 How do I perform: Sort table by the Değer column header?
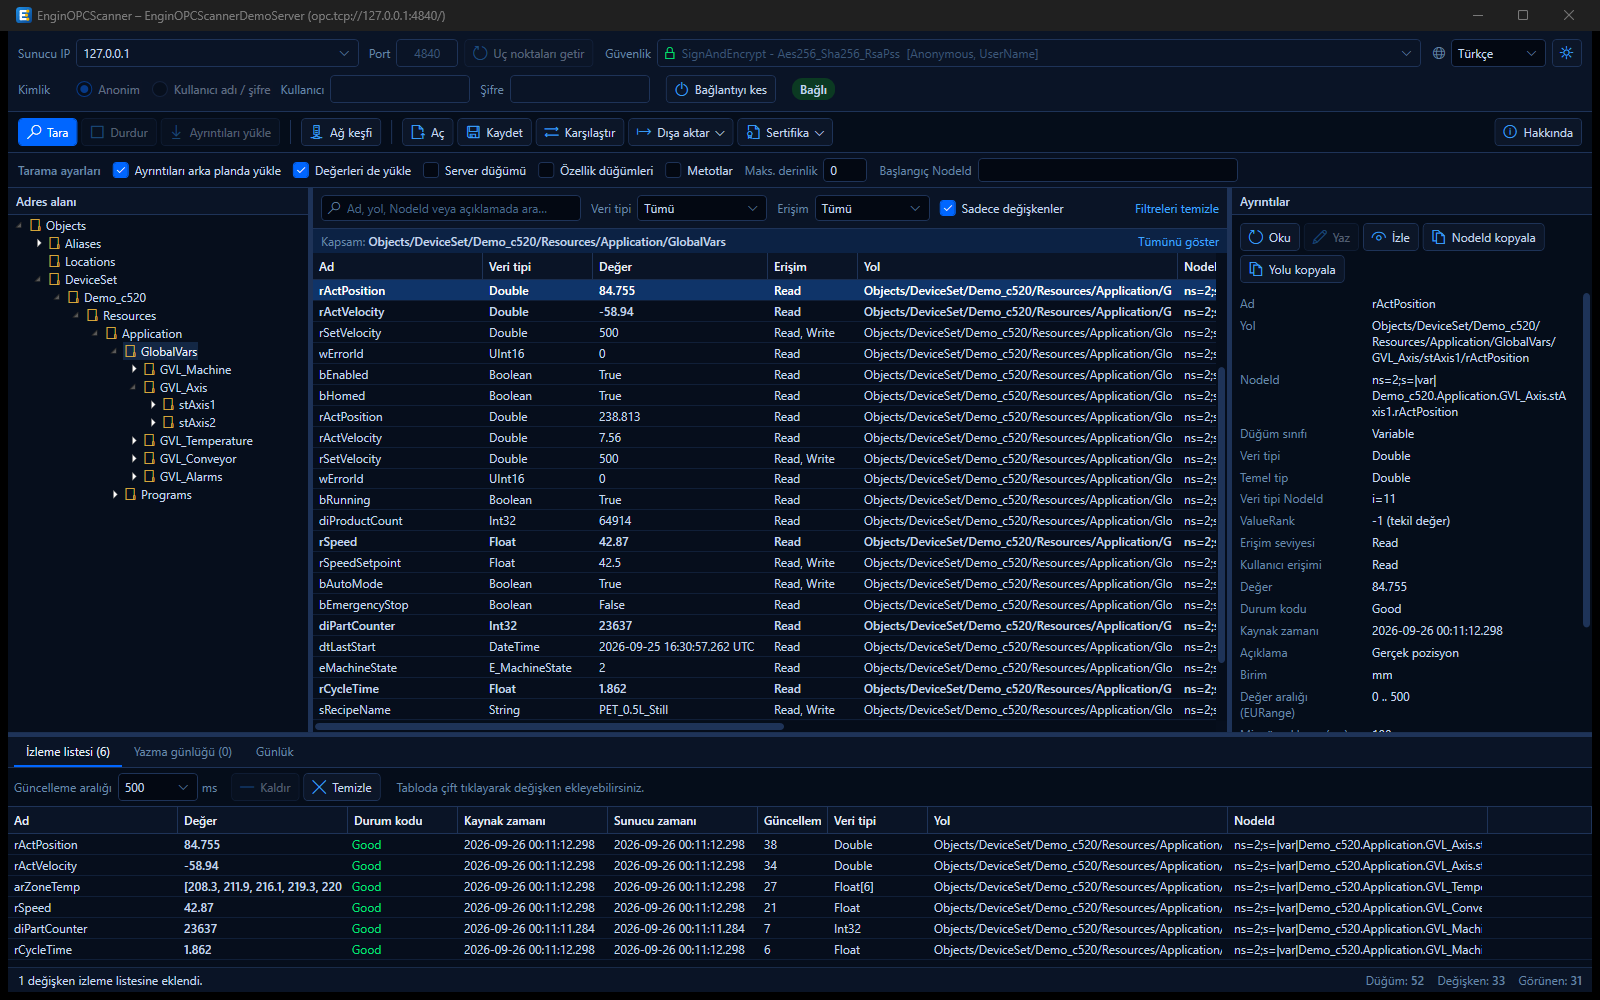click(x=680, y=266)
